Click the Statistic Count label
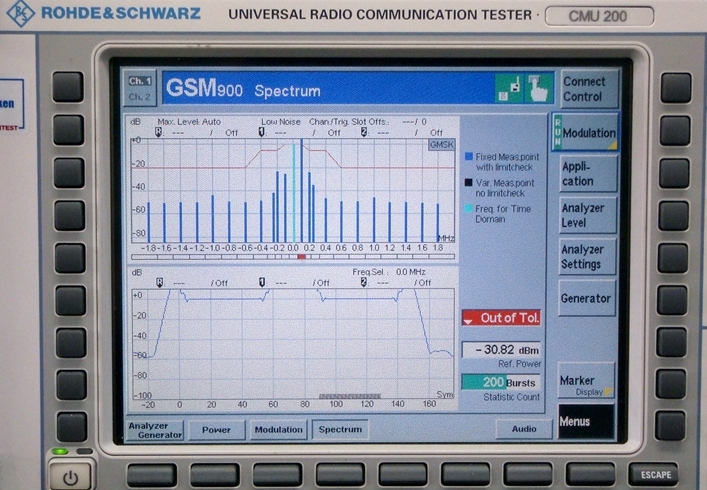Viewport: 707px width, 490px height. pyautogui.click(x=511, y=397)
